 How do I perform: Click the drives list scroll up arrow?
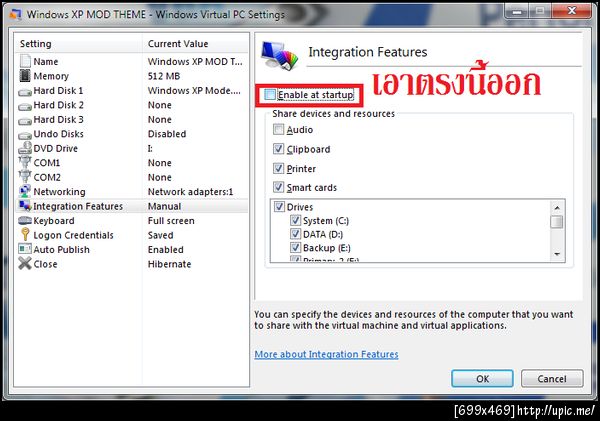point(557,208)
